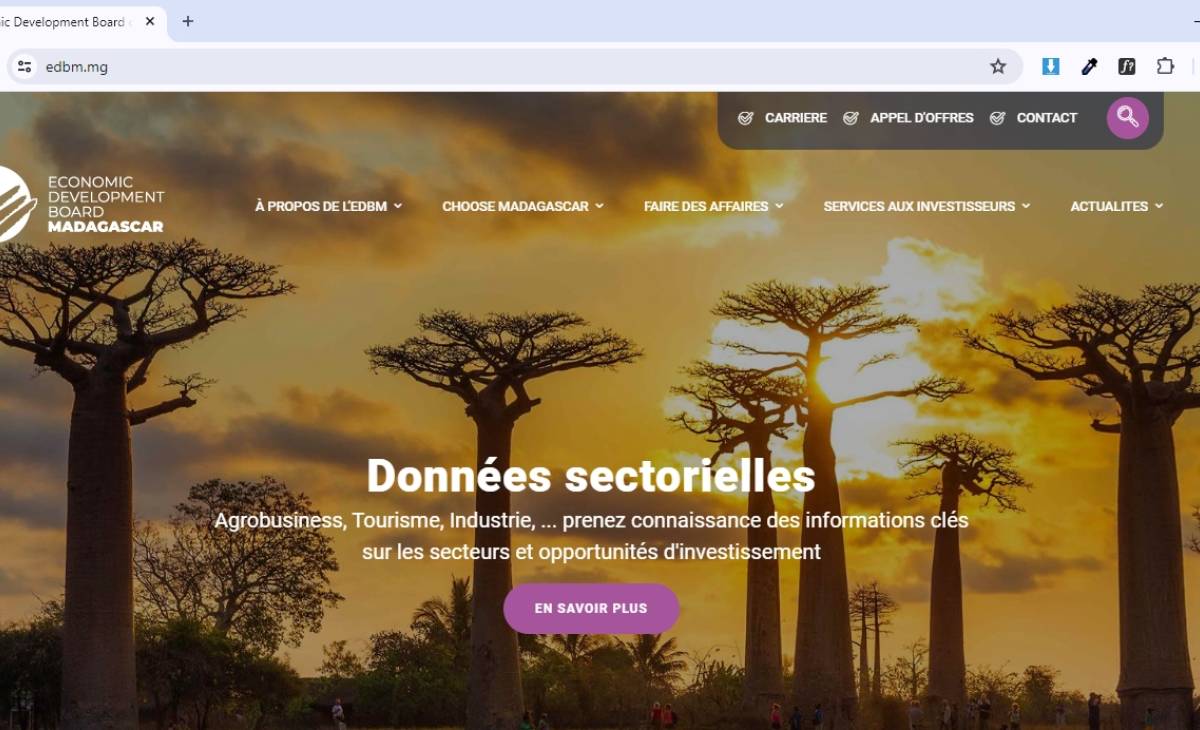
Task: Activate the eyedropper color picker extension
Action: pos(1089,67)
